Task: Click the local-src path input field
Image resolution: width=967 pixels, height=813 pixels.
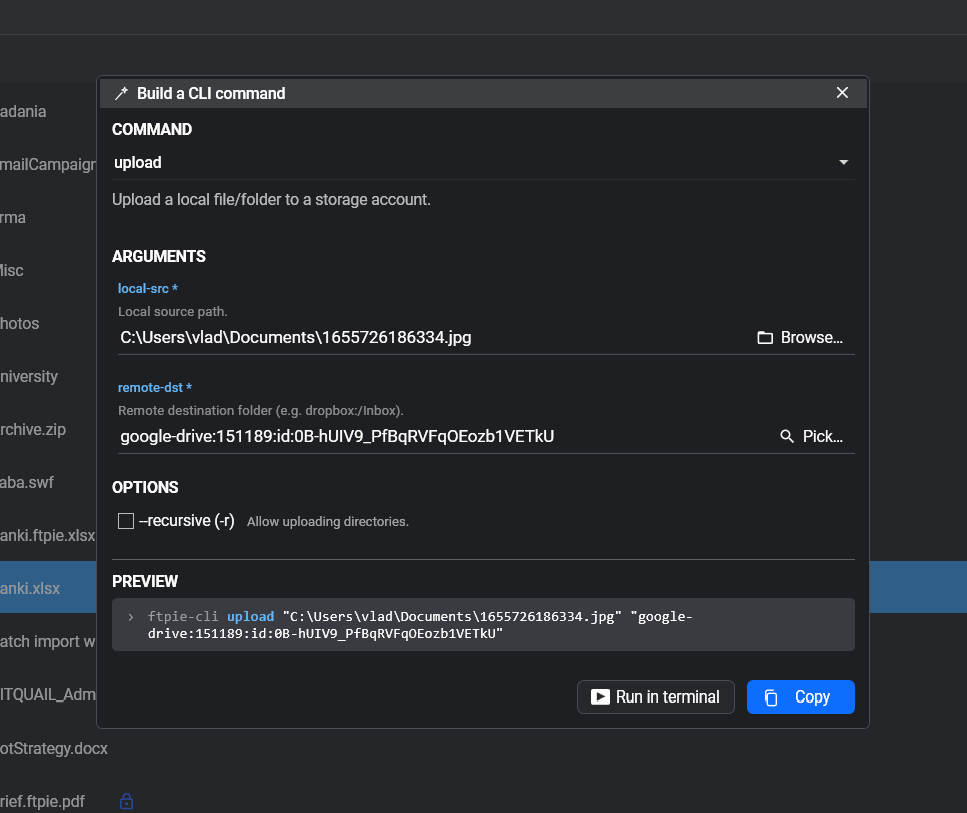Action: (x=432, y=337)
